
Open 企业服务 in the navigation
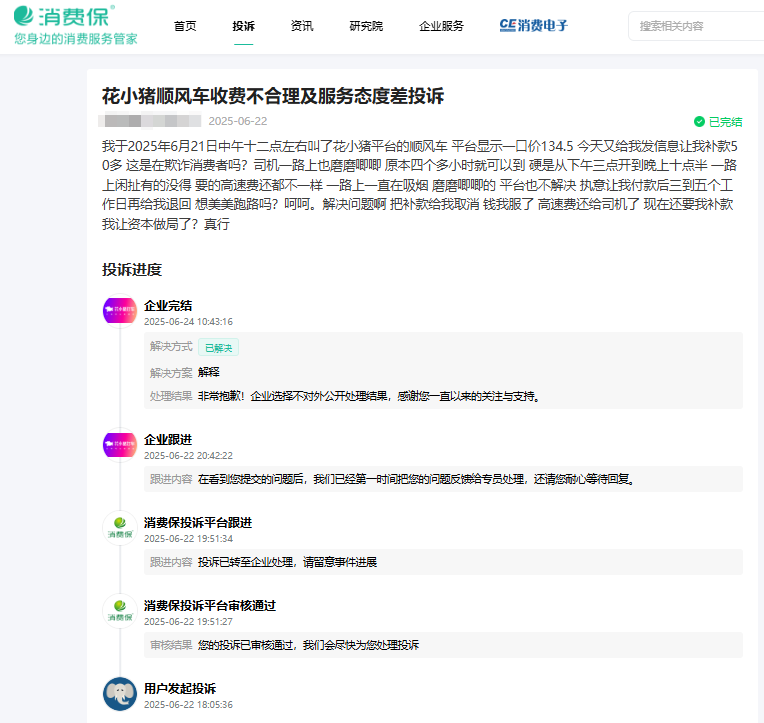(441, 26)
